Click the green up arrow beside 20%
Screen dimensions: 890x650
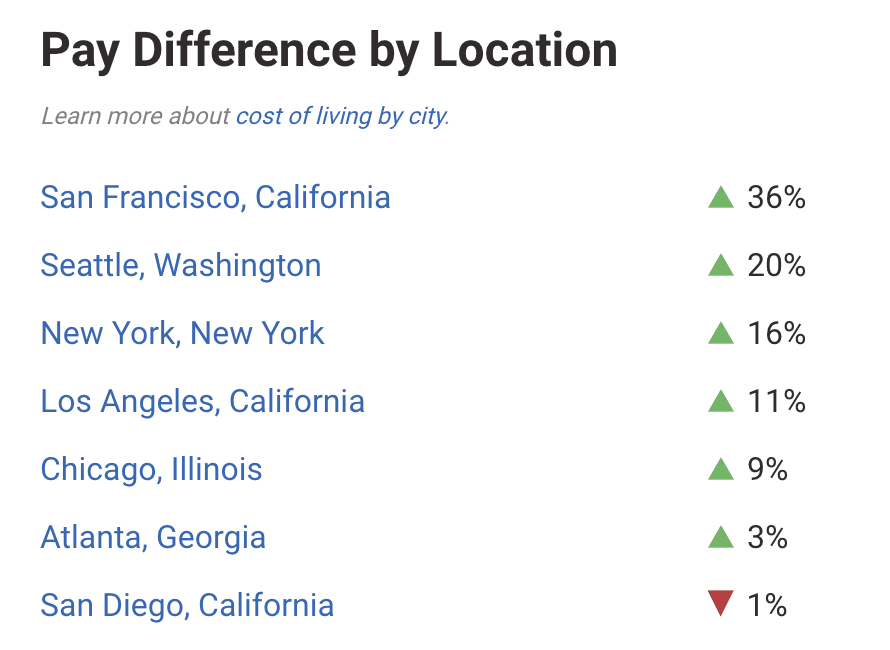pyautogui.click(x=721, y=265)
